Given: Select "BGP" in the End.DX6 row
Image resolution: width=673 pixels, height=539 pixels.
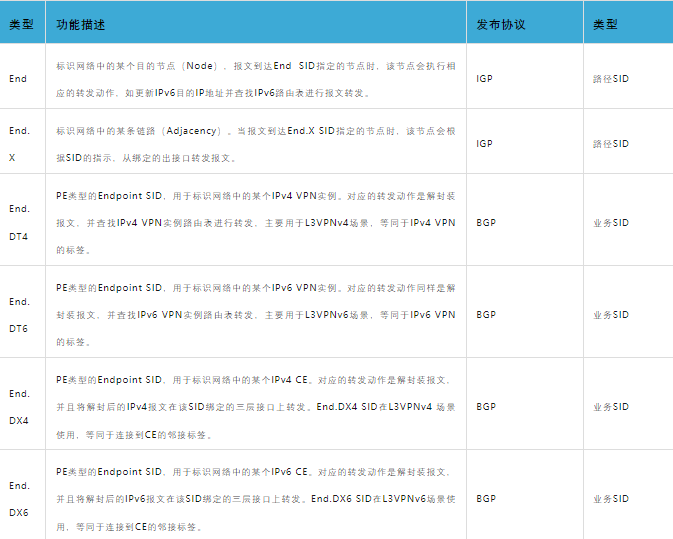Looking at the screenshot, I should 486,499.
